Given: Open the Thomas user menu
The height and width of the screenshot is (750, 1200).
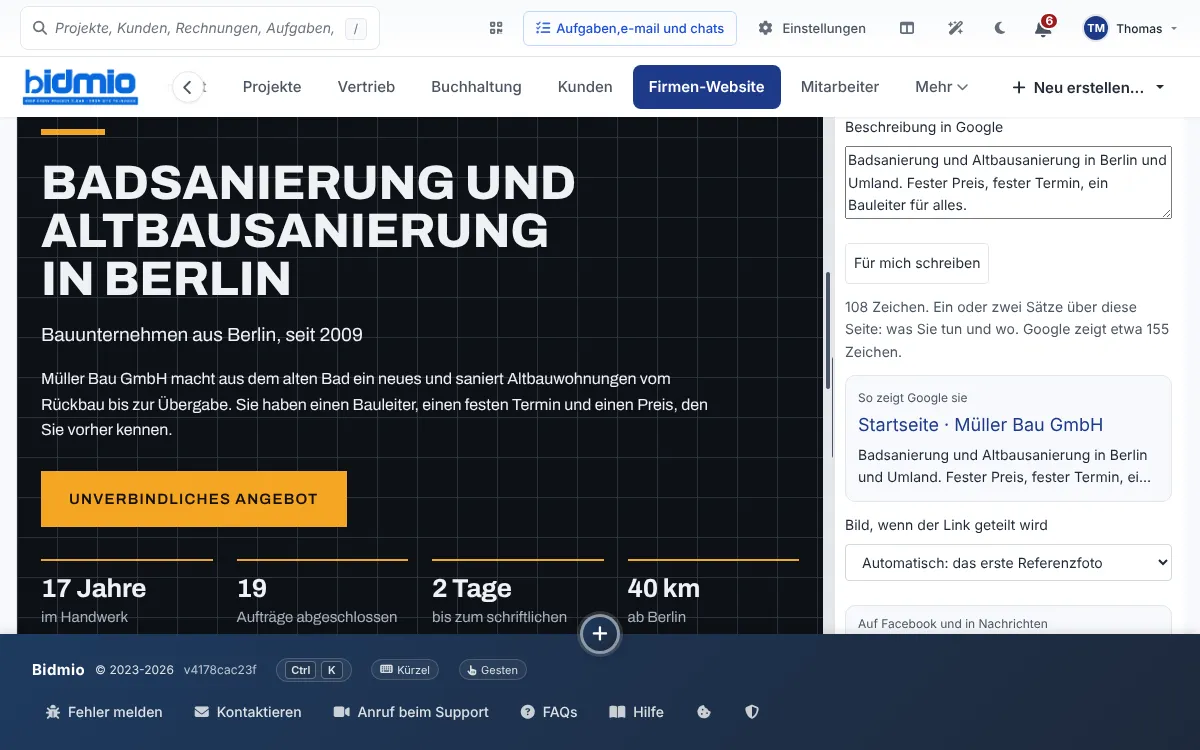Looking at the screenshot, I should pyautogui.click(x=1131, y=28).
